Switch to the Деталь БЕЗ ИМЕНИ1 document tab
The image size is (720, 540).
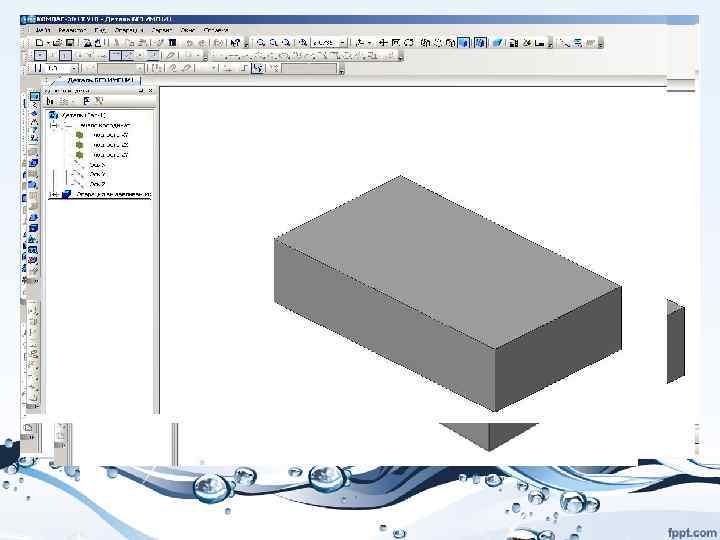pos(100,80)
